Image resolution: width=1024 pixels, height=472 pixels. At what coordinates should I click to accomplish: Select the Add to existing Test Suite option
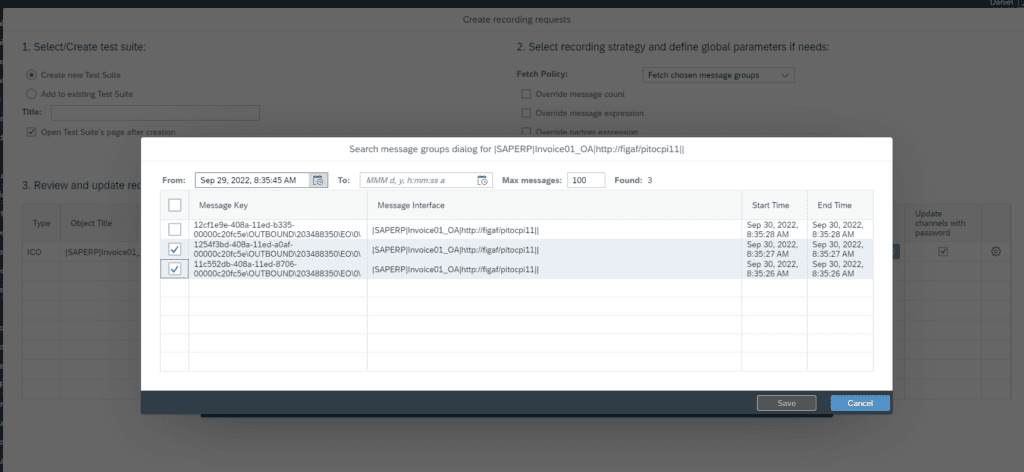tap(31, 94)
